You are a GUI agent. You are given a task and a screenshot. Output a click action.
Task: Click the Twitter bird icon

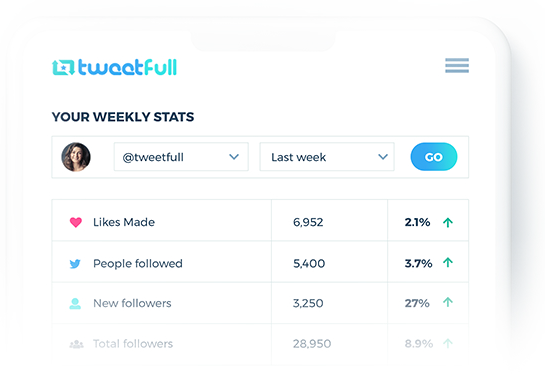coord(75,264)
